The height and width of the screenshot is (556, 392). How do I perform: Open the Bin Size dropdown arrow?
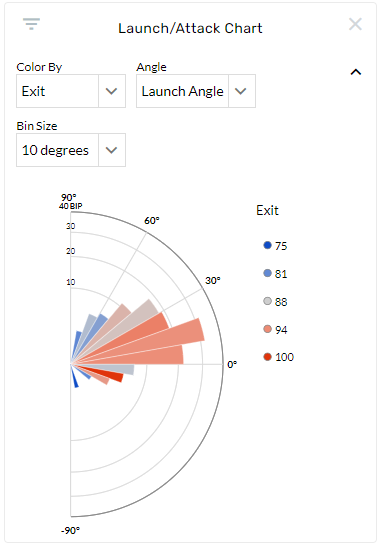[x=112, y=150]
